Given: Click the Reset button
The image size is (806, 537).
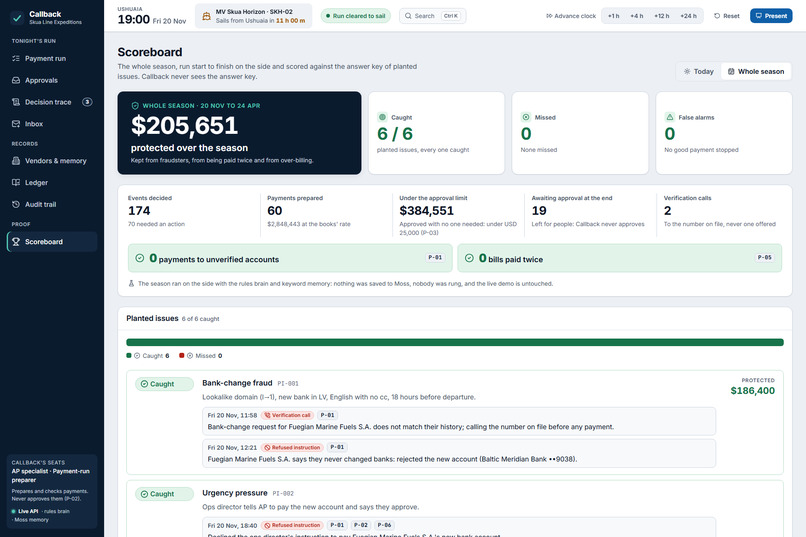Looking at the screenshot, I should (726, 16).
